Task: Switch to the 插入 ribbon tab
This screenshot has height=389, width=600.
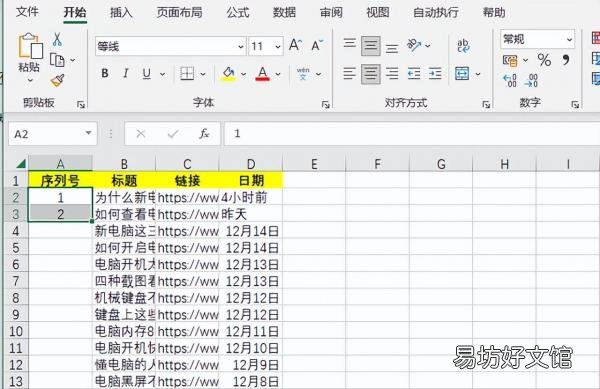Action: coord(121,13)
